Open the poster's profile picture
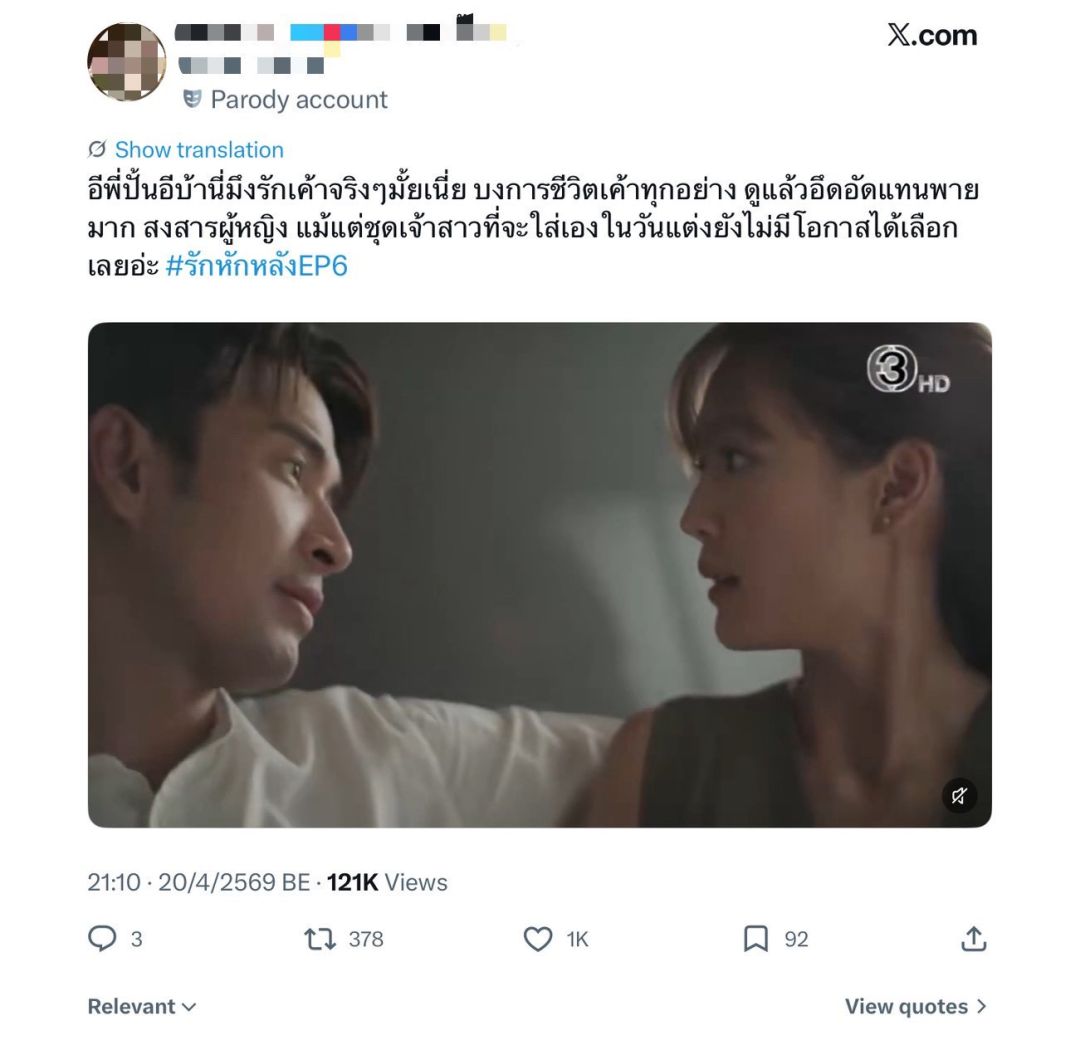This screenshot has height=1045, width=1080. (x=127, y=62)
